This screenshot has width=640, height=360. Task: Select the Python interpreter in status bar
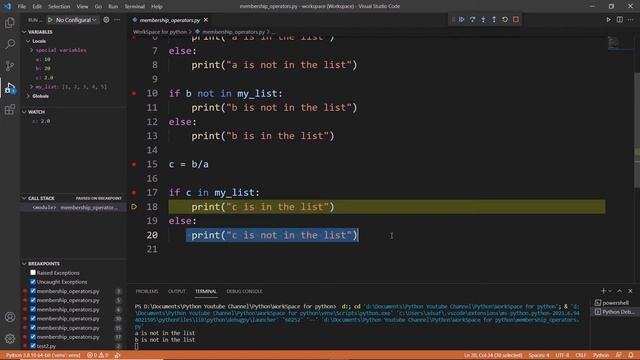coord(43,355)
